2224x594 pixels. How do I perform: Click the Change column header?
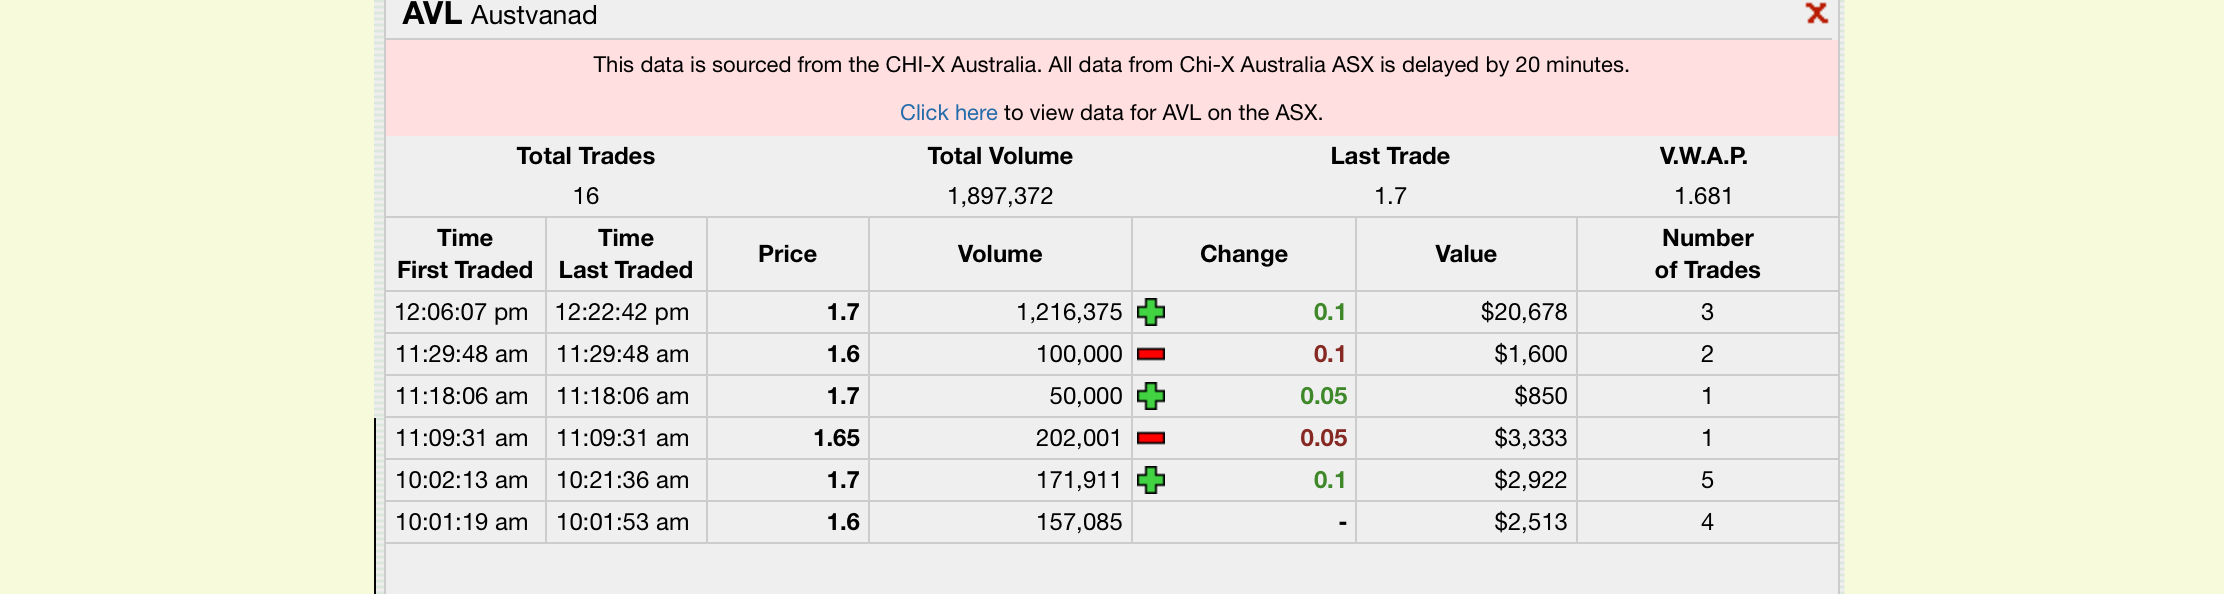click(1244, 254)
